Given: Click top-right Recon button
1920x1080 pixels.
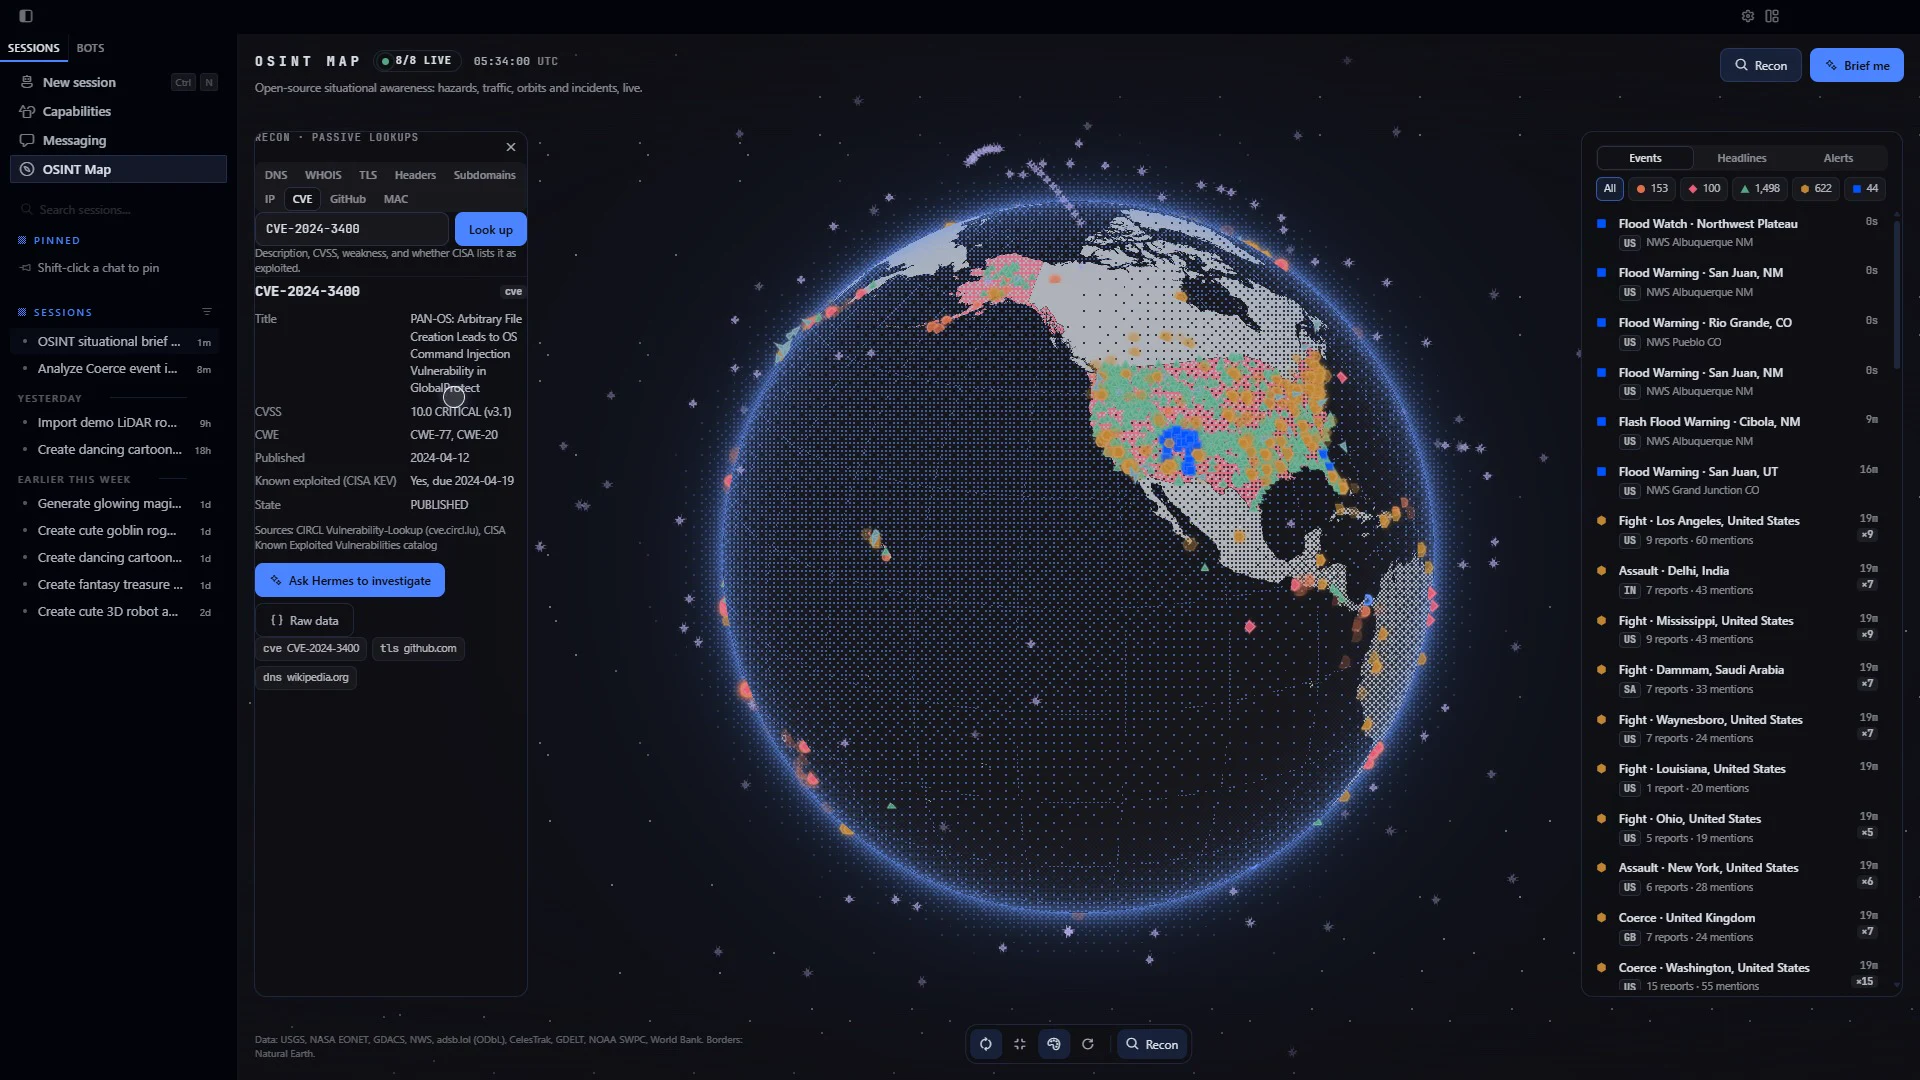Looking at the screenshot, I should click(1761, 65).
